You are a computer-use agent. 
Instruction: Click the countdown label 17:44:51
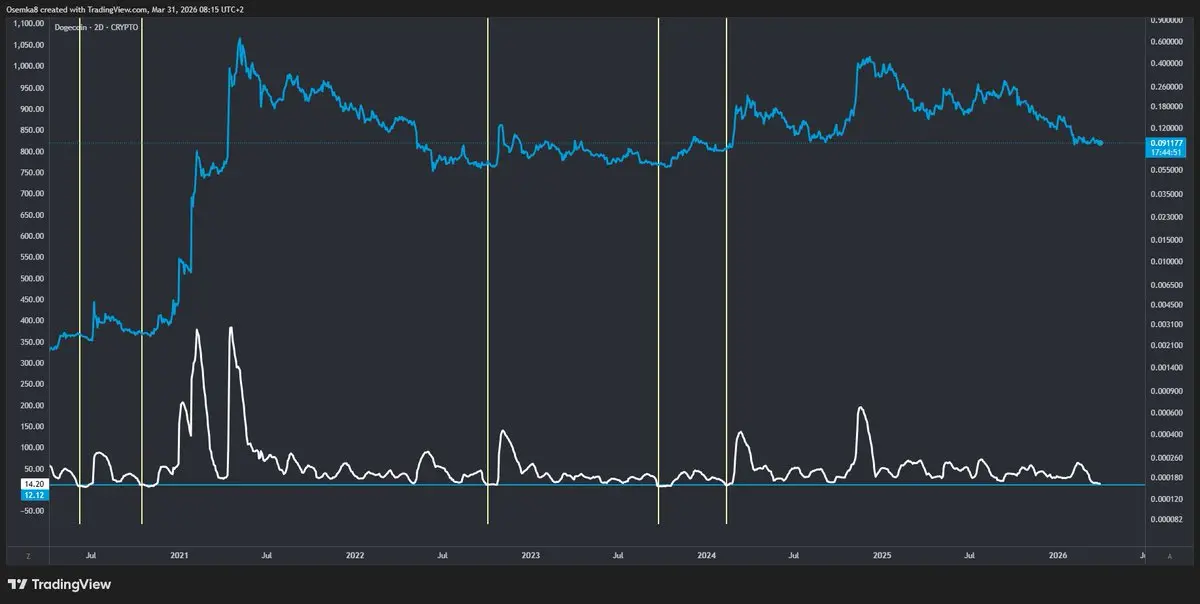[1168, 152]
